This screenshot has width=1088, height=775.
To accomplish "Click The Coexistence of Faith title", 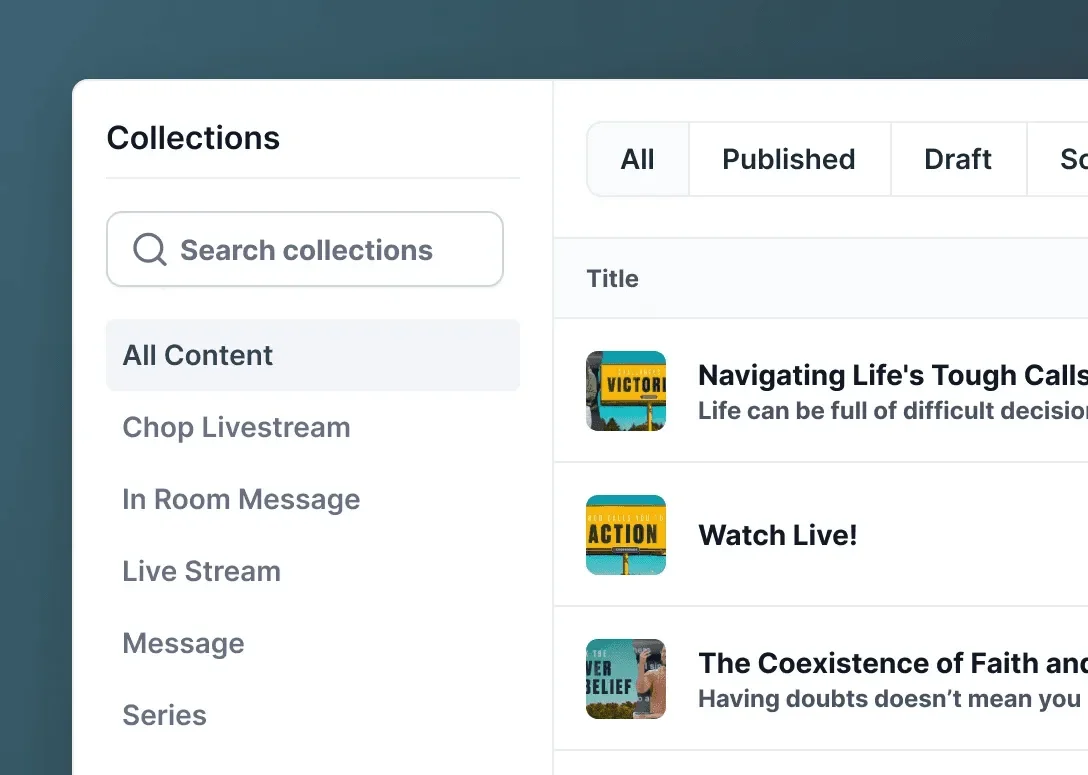I will point(892,663).
